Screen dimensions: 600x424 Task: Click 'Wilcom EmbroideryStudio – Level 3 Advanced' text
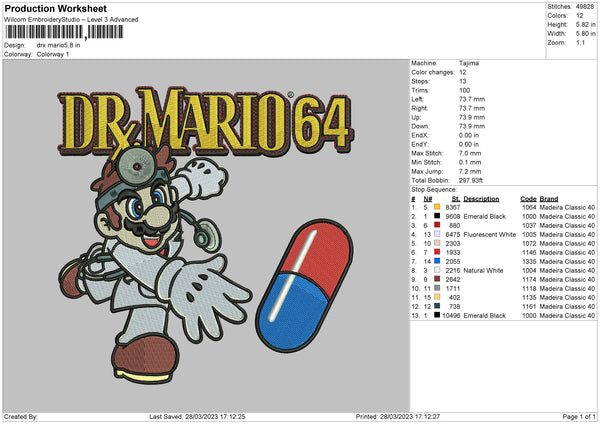point(71,20)
